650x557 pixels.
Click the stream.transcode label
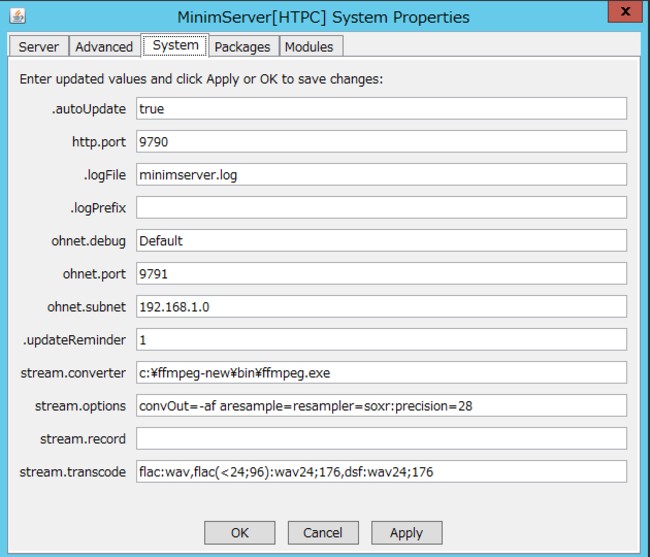point(73,472)
